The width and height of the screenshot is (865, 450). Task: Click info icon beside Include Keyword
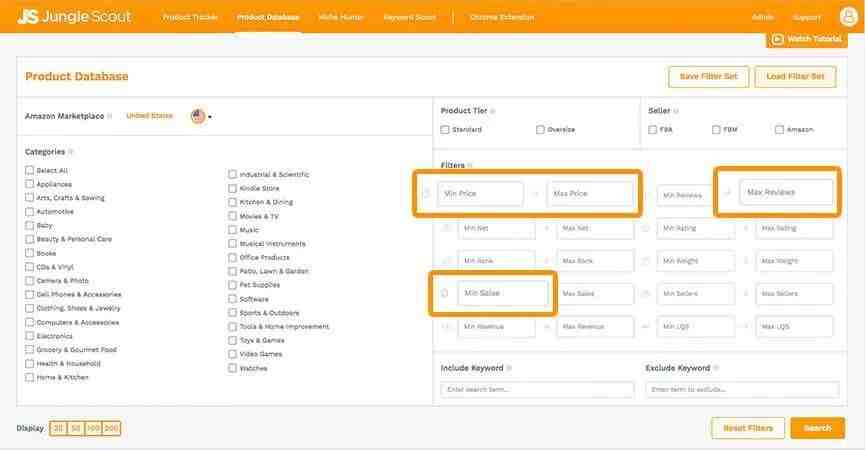click(510, 368)
